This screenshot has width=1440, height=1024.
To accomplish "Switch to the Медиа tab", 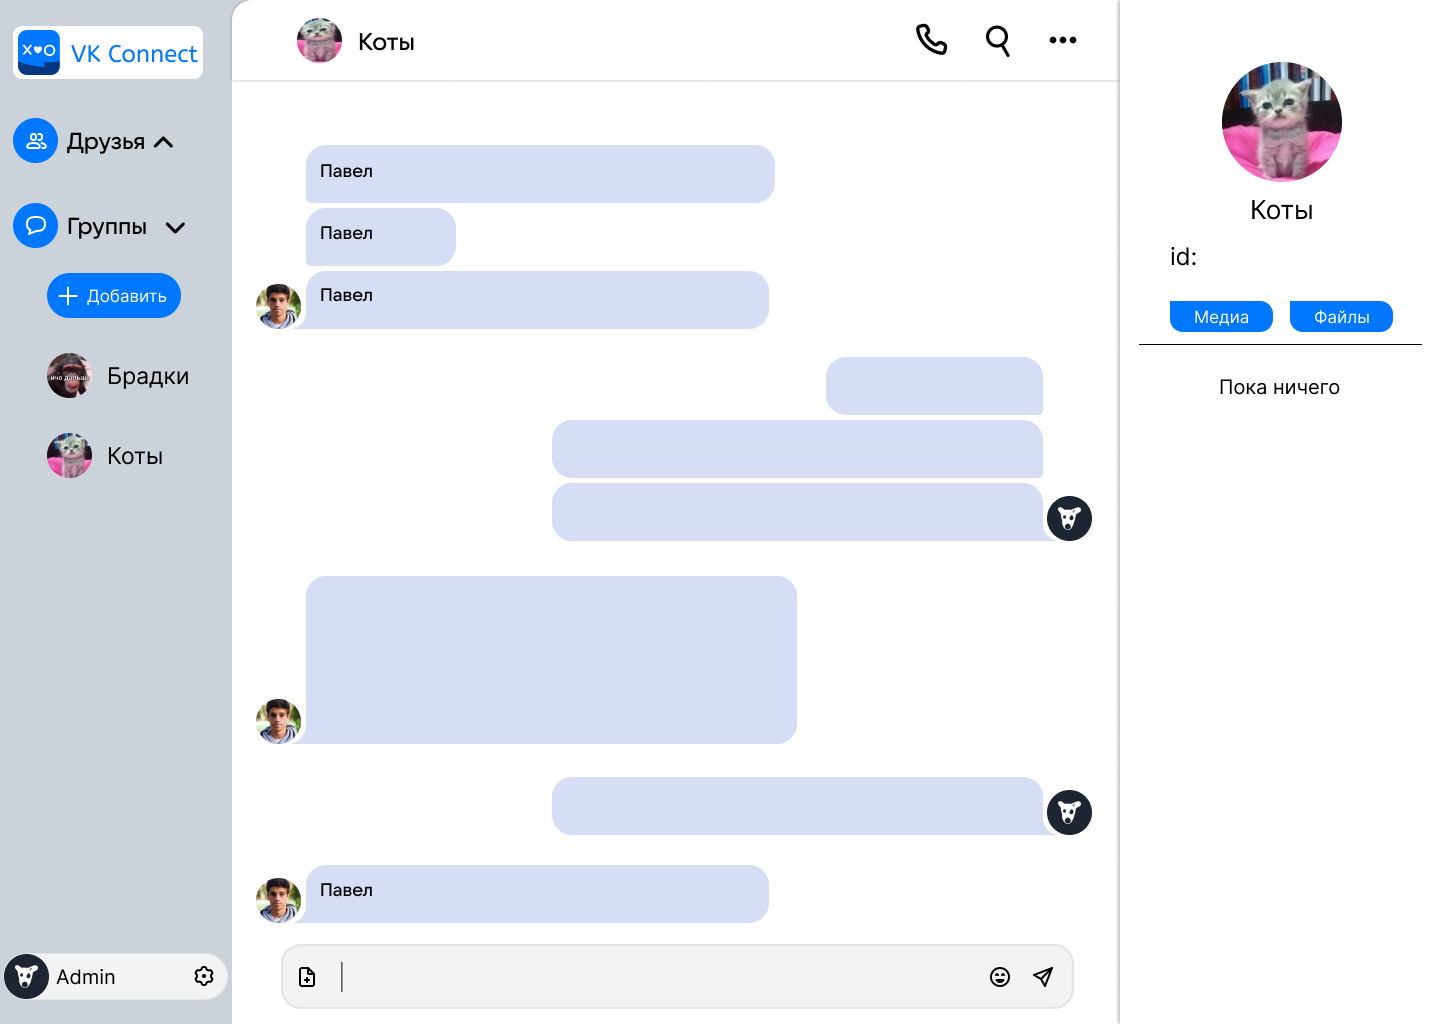I will 1221,317.
